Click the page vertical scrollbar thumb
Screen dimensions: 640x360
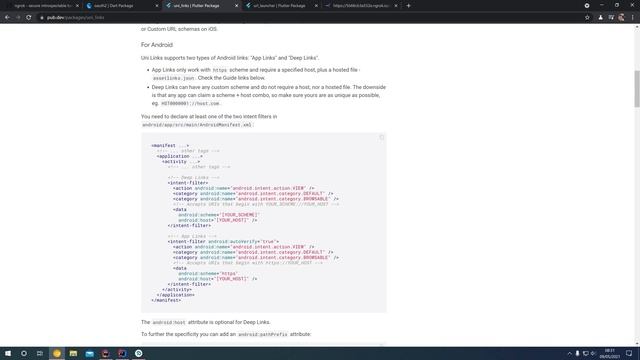click(637, 89)
